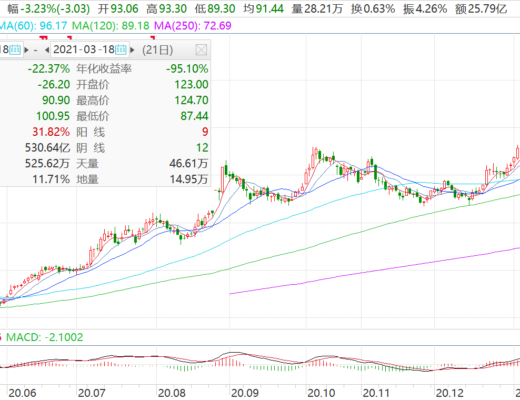This screenshot has height=400, width=520.
Task: Click the annualized return value -95.10%
Action: [x=187, y=69]
